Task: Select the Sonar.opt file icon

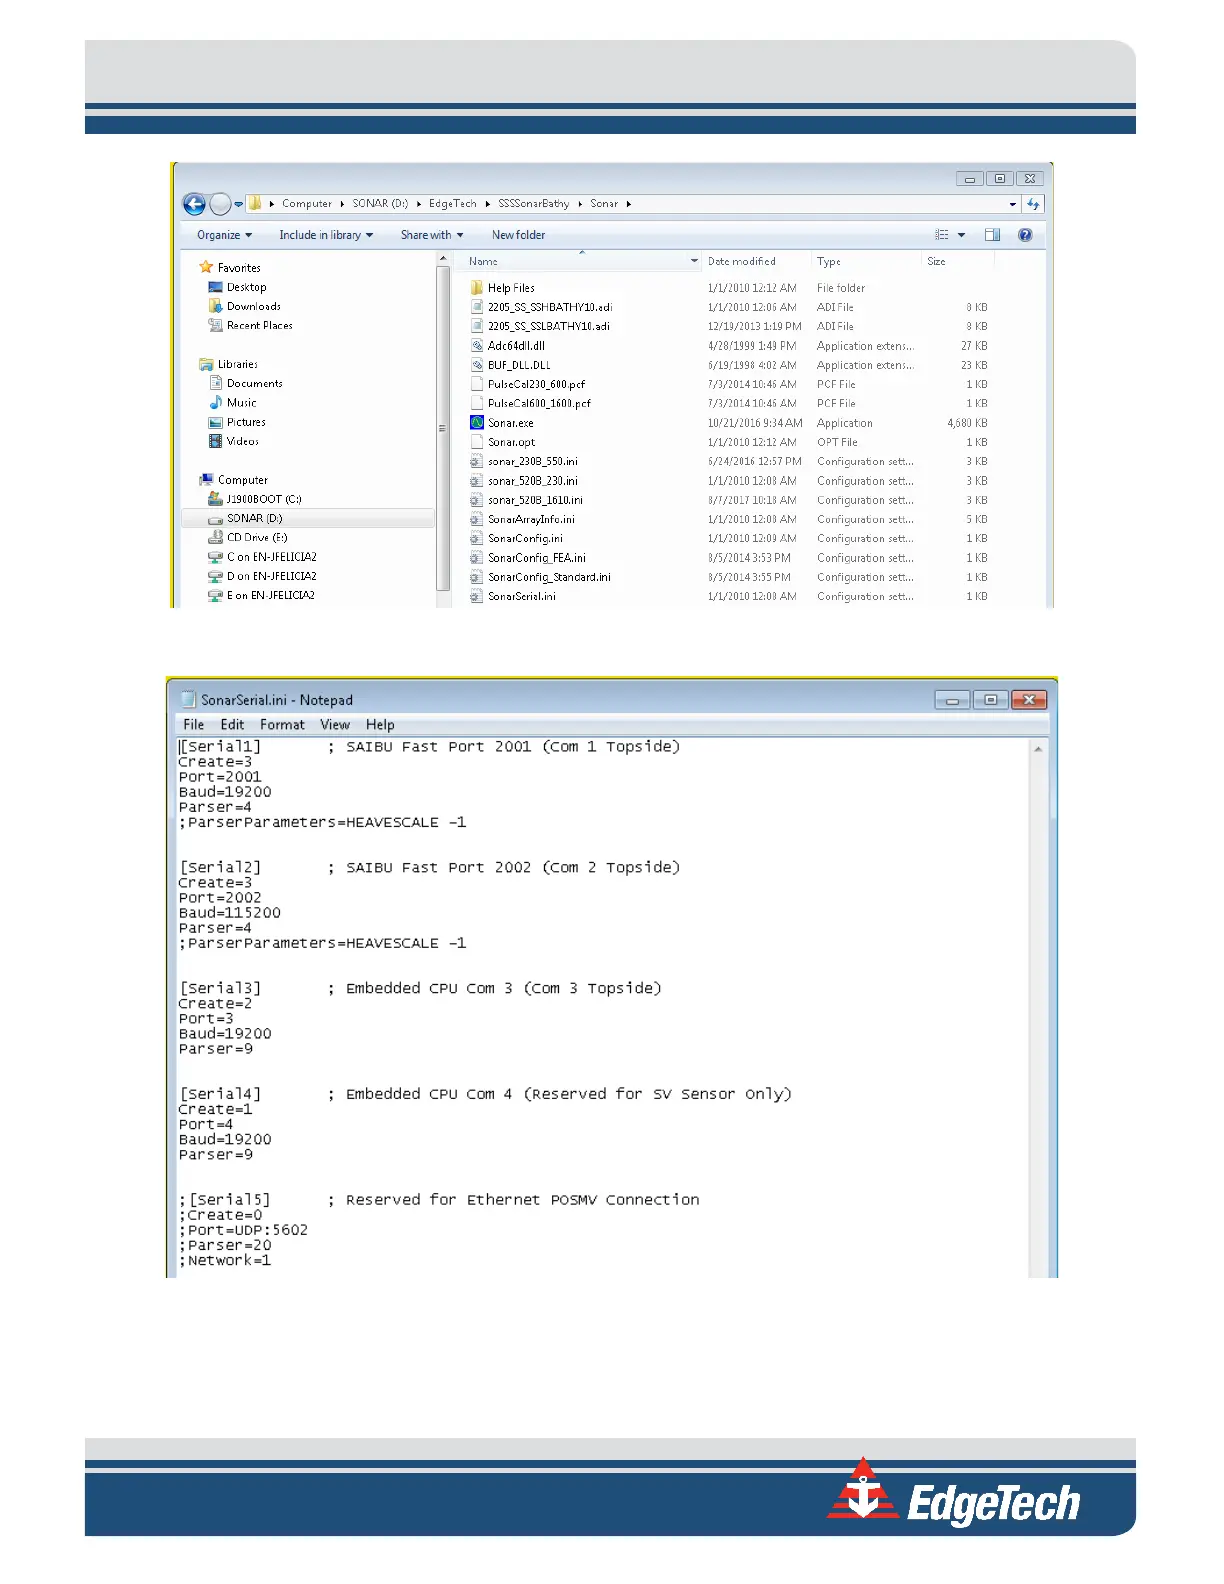Action: [477, 442]
